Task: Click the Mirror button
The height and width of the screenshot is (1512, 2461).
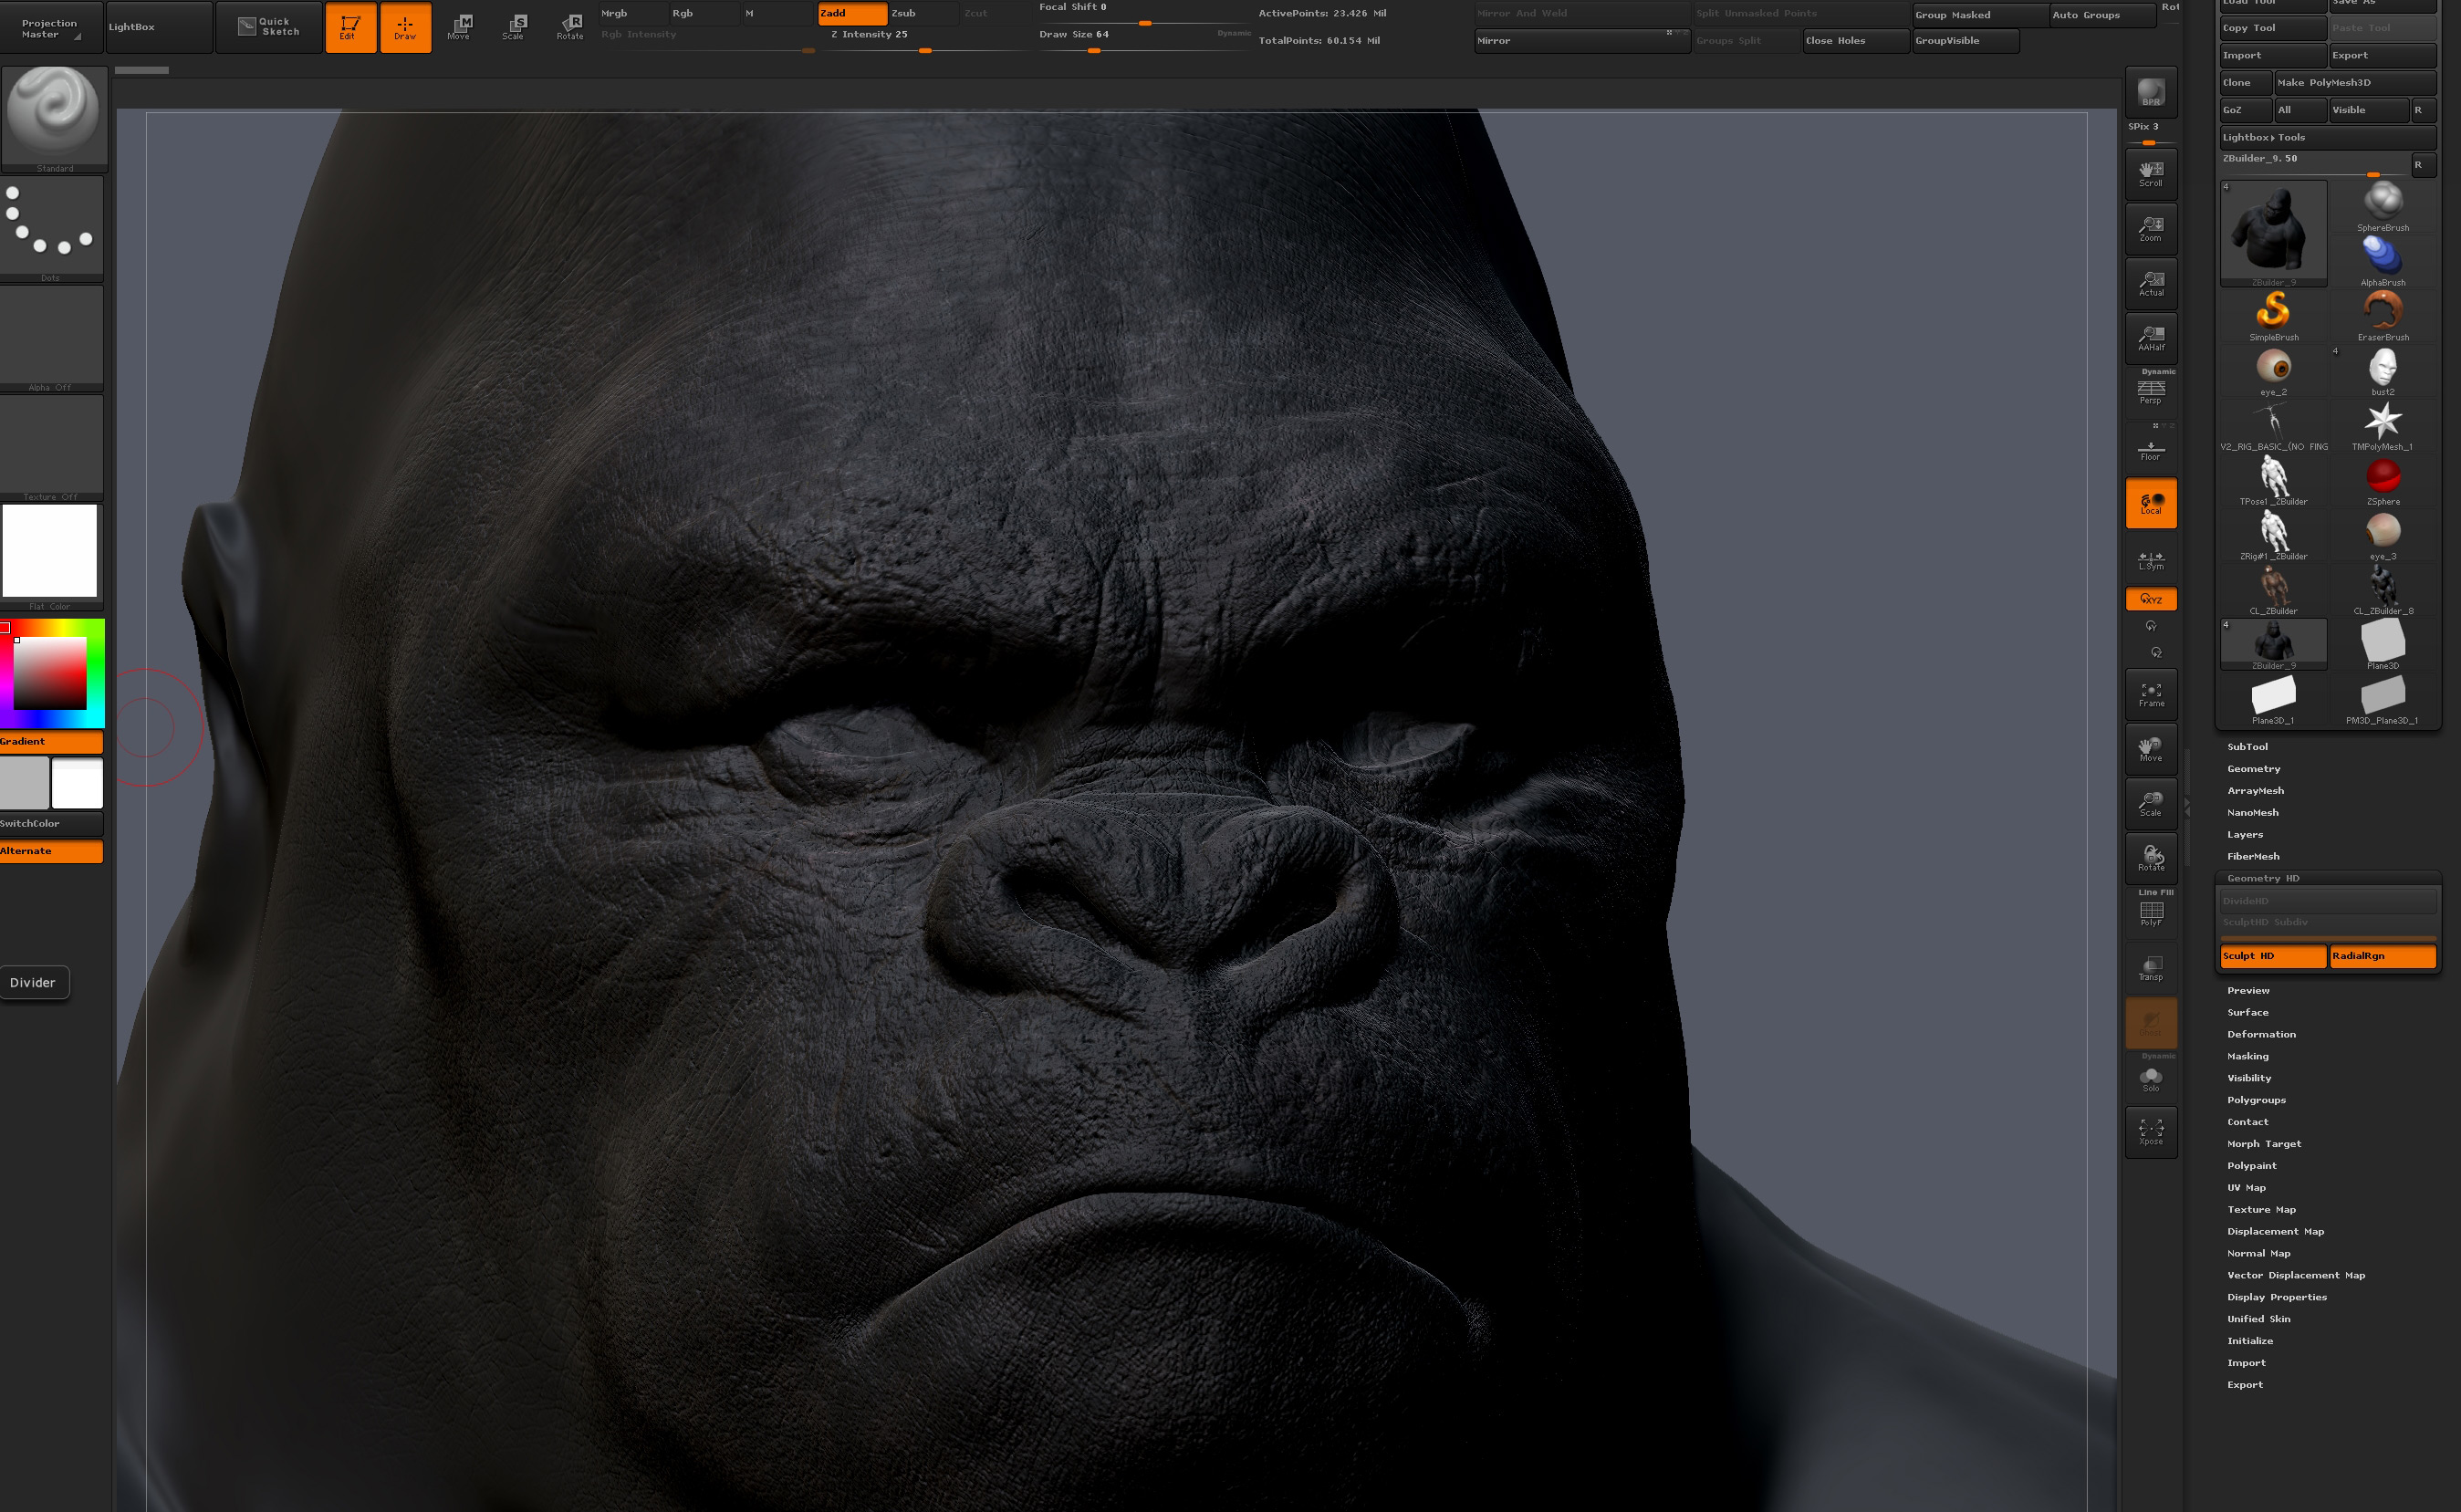Action: [x=1581, y=41]
